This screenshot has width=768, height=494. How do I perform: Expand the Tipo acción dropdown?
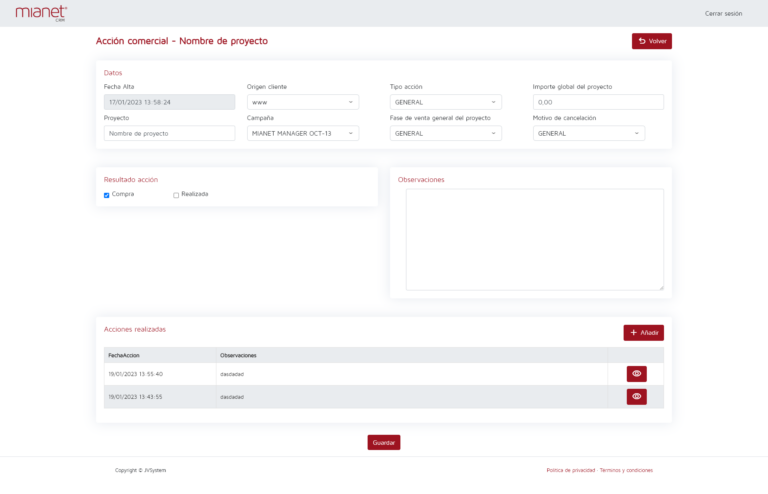tap(445, 102)
